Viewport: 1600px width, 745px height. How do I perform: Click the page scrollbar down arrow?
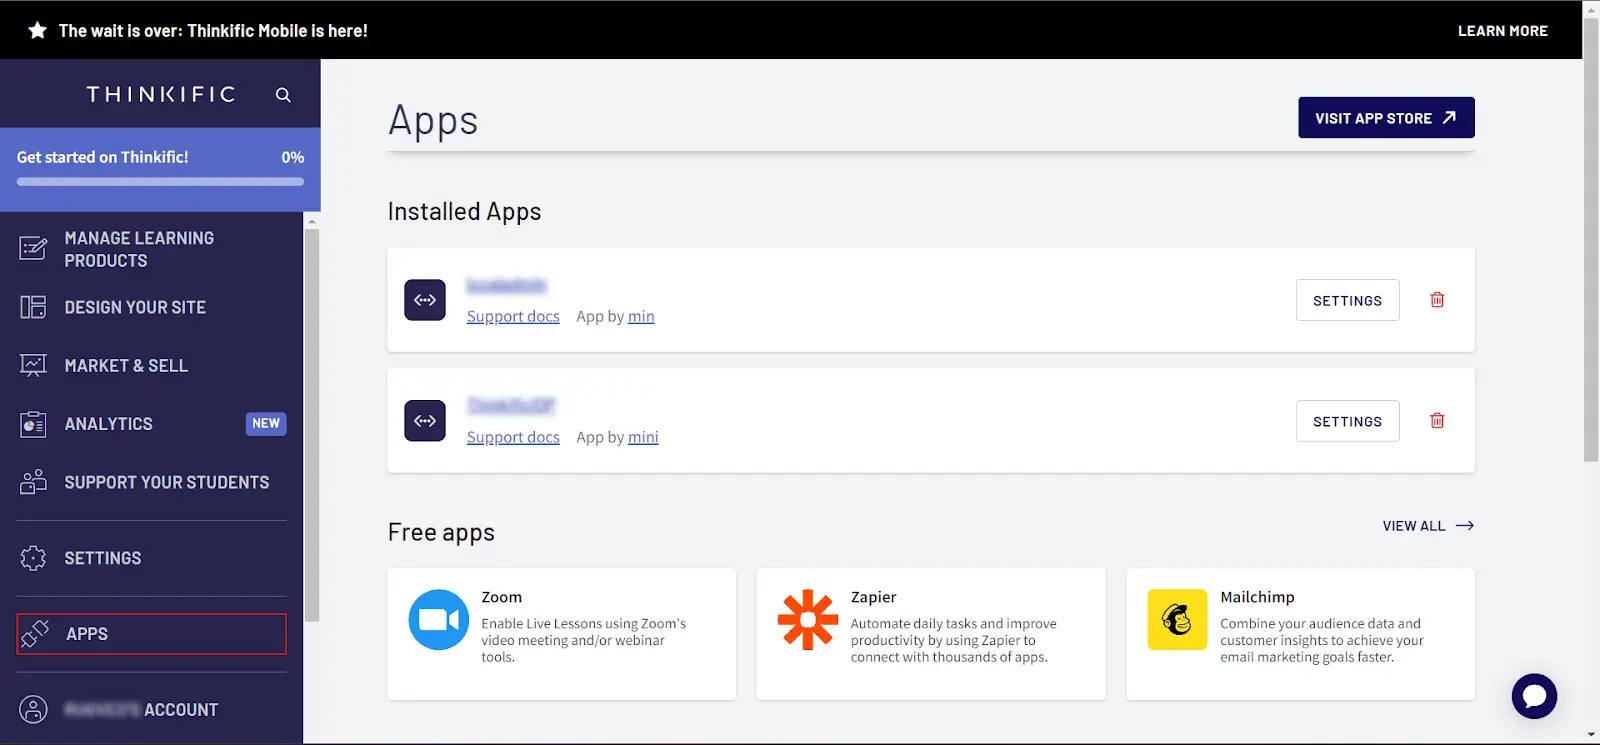(1591, 736)
